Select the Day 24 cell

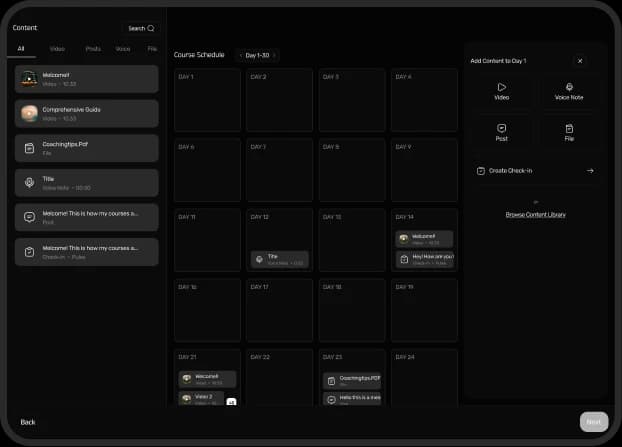point(424,378)
